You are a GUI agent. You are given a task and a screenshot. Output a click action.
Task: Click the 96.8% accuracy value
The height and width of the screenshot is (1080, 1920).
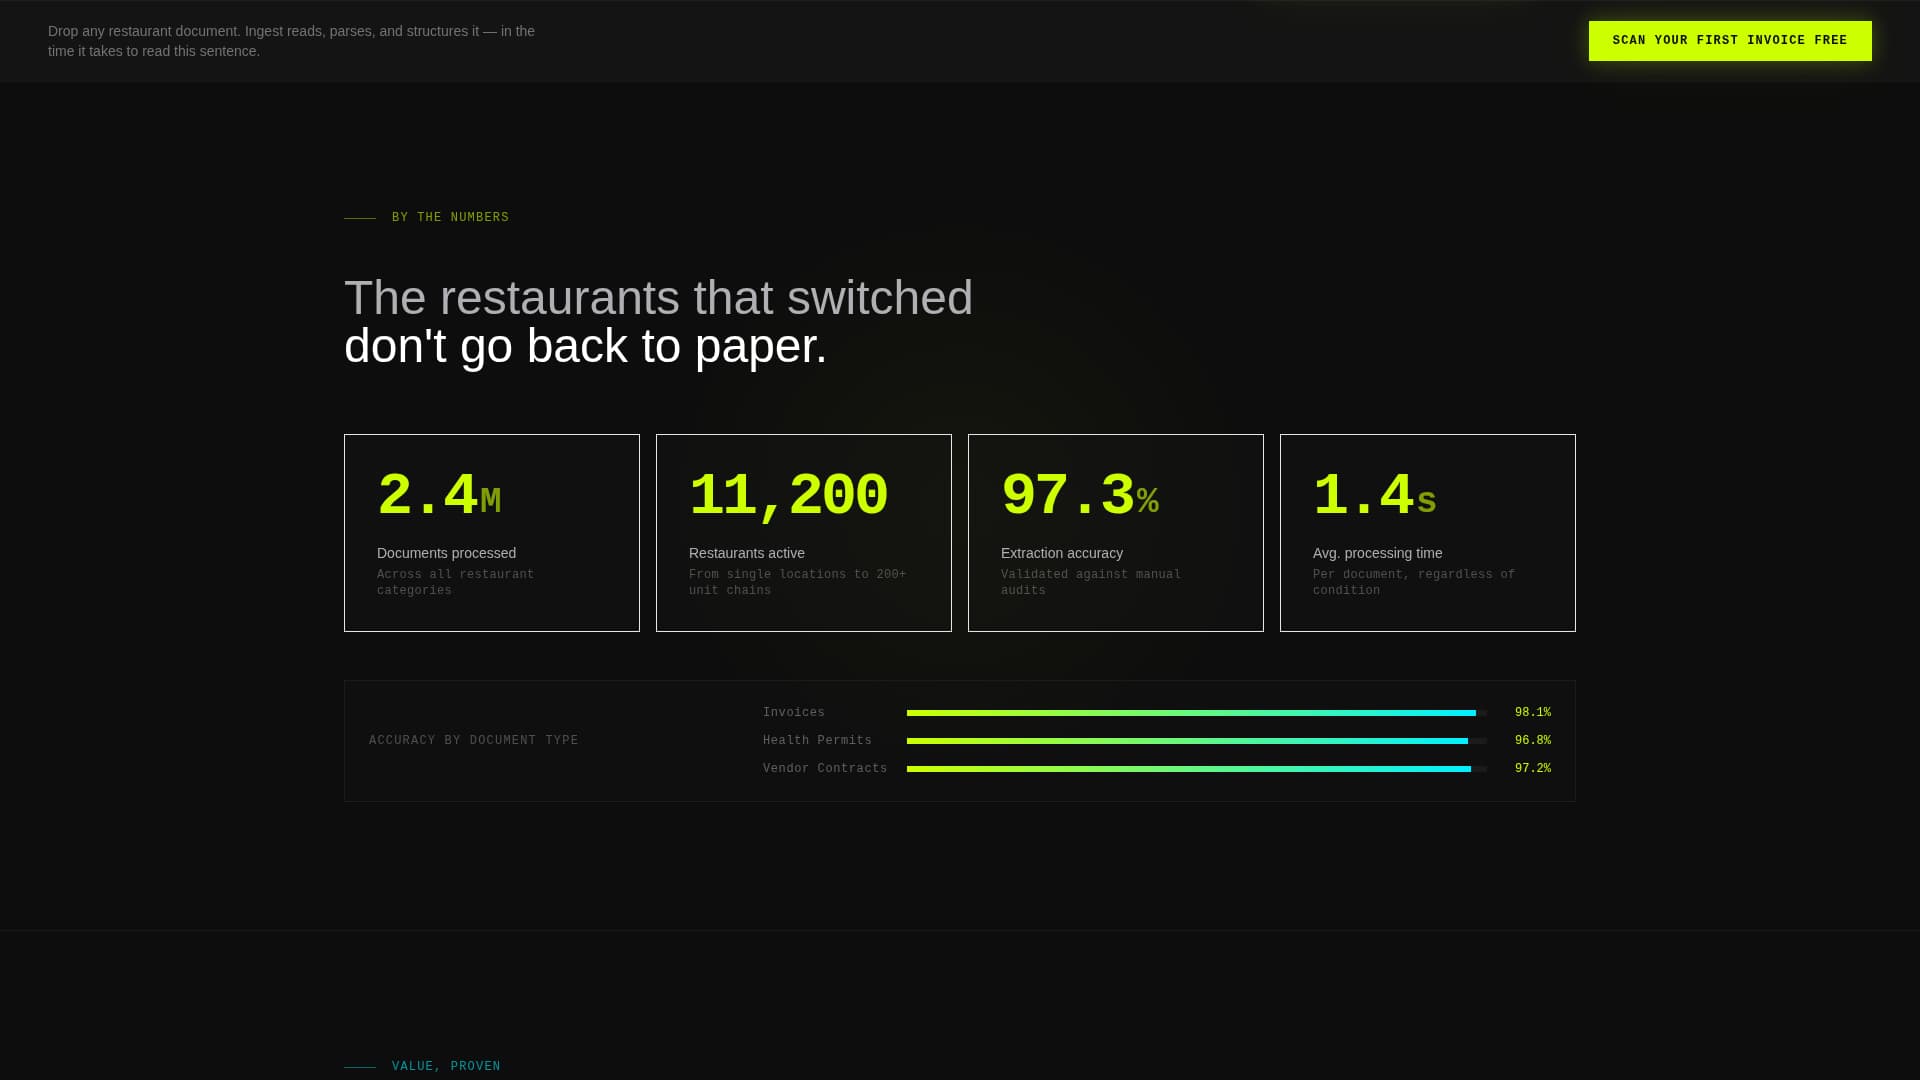tap(1533, 741)
